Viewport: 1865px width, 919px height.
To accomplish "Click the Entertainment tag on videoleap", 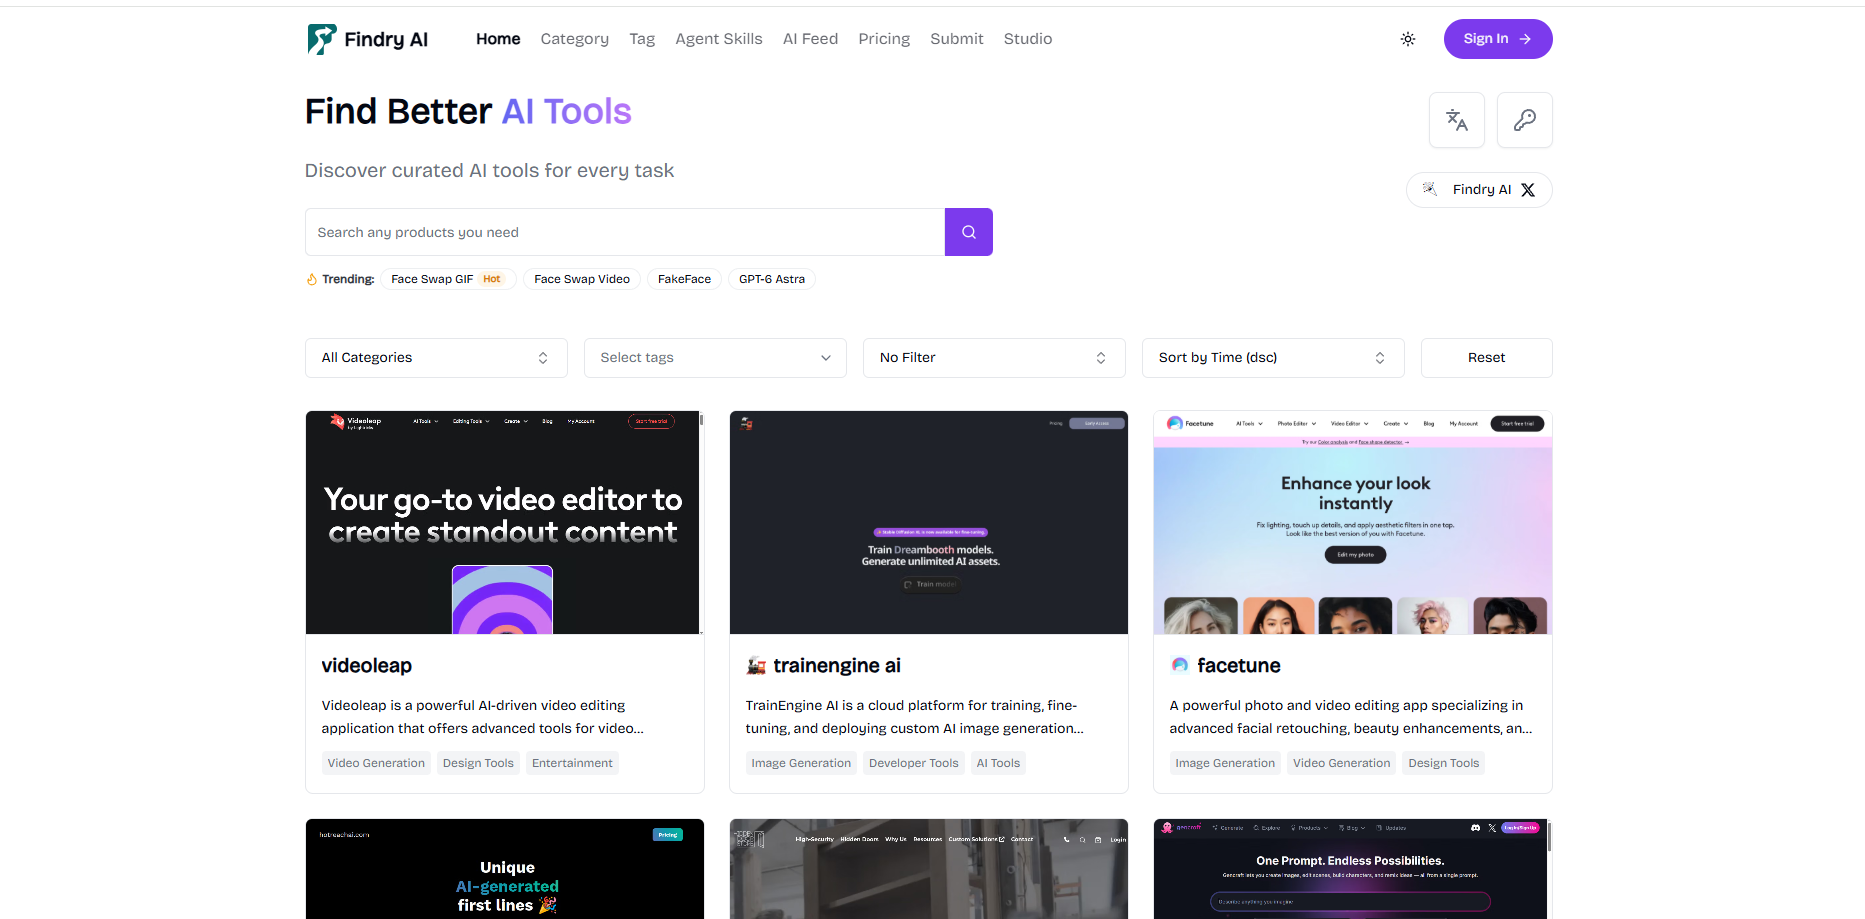I will point(572,763).
